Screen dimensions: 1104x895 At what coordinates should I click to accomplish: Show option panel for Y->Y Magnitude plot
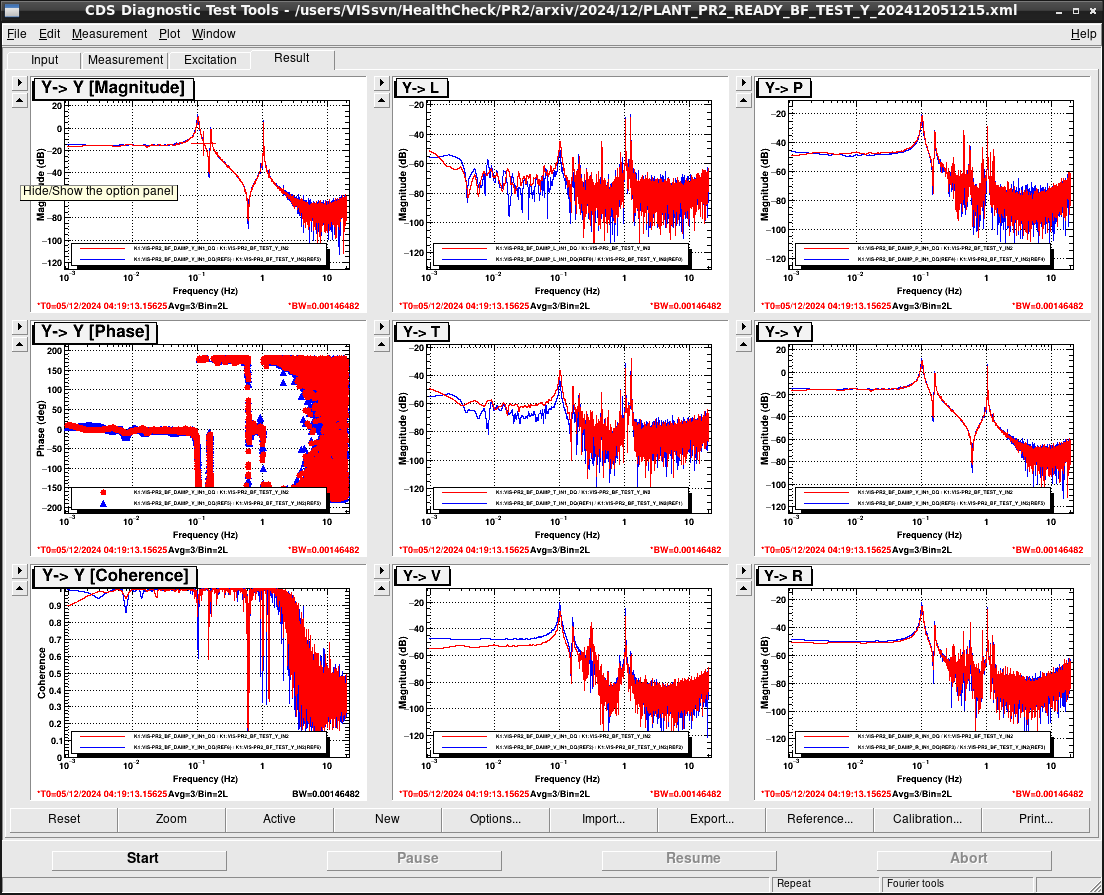(x=20, y=82)
